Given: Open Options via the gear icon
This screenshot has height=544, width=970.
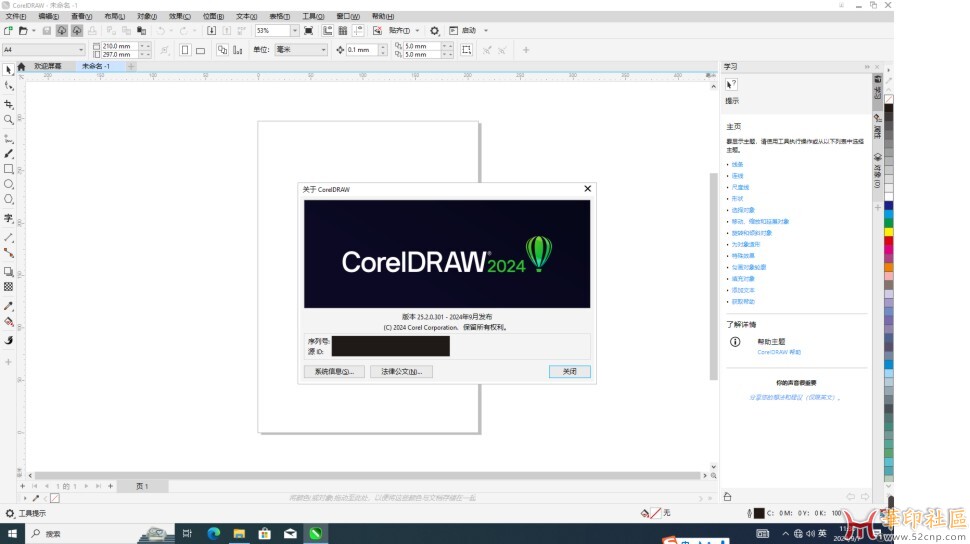Looking at the screenshot, I should (x=434, y=30).
